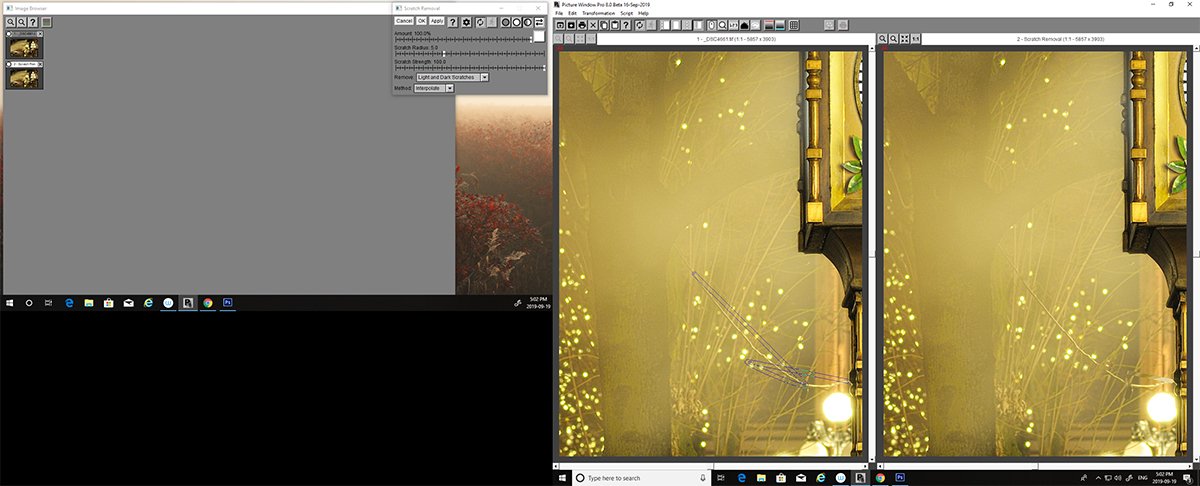Image resolution: width=1200 pixels, height=486 pixels.
Task: Click the Cancel button in Scratch Removal
Action: tap(404, 21)
